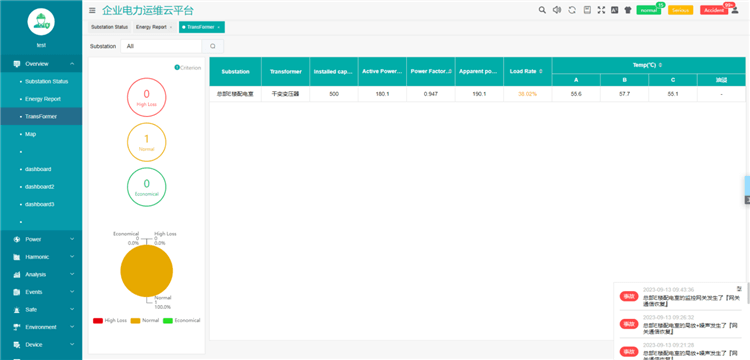
Task: Open the user profile icon
Action: click(x=735, y=10)
